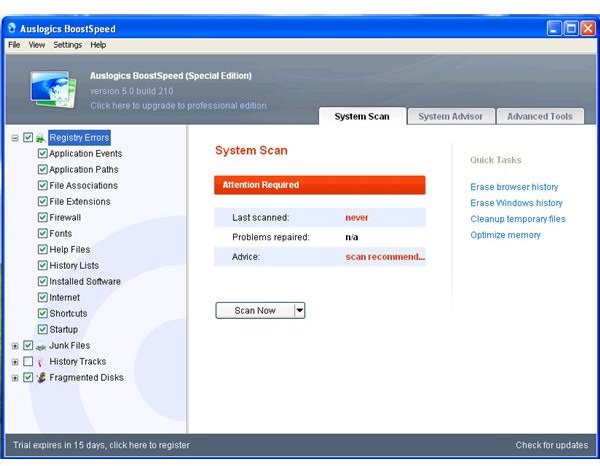Open the View menu
Viewport: 600px width, 466px height.
[37, 45]
